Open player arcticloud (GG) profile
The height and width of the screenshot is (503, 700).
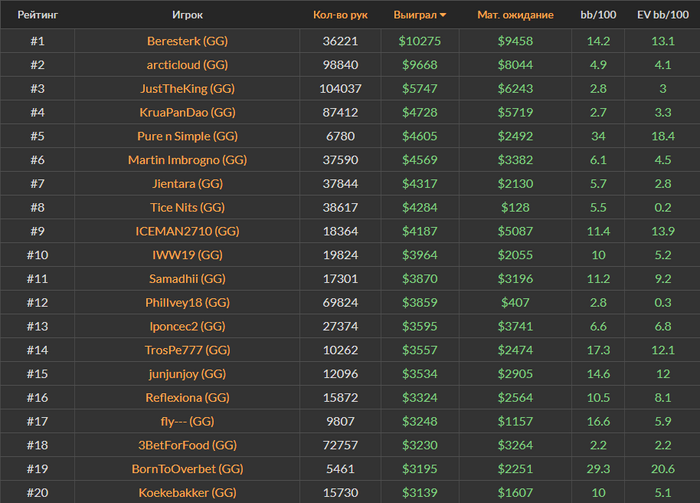click(x=189, y=65)
